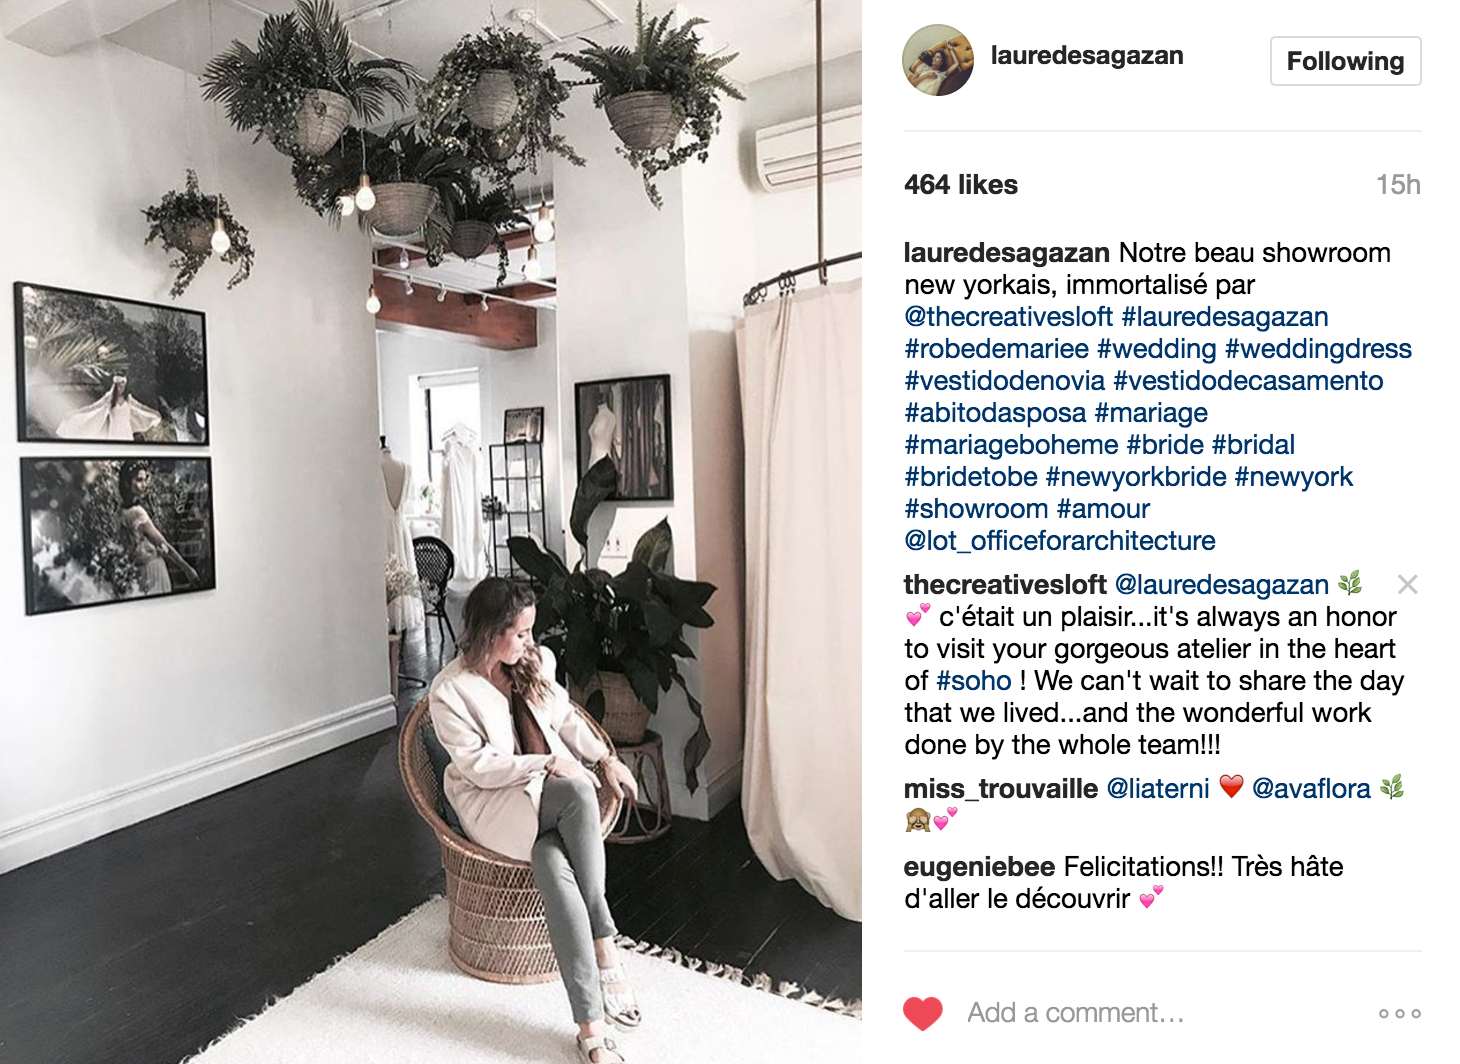This screenshot has height=1064, width=1460.
Task: Click the 15h post timestamp
Action: [x=1398, y=185]
